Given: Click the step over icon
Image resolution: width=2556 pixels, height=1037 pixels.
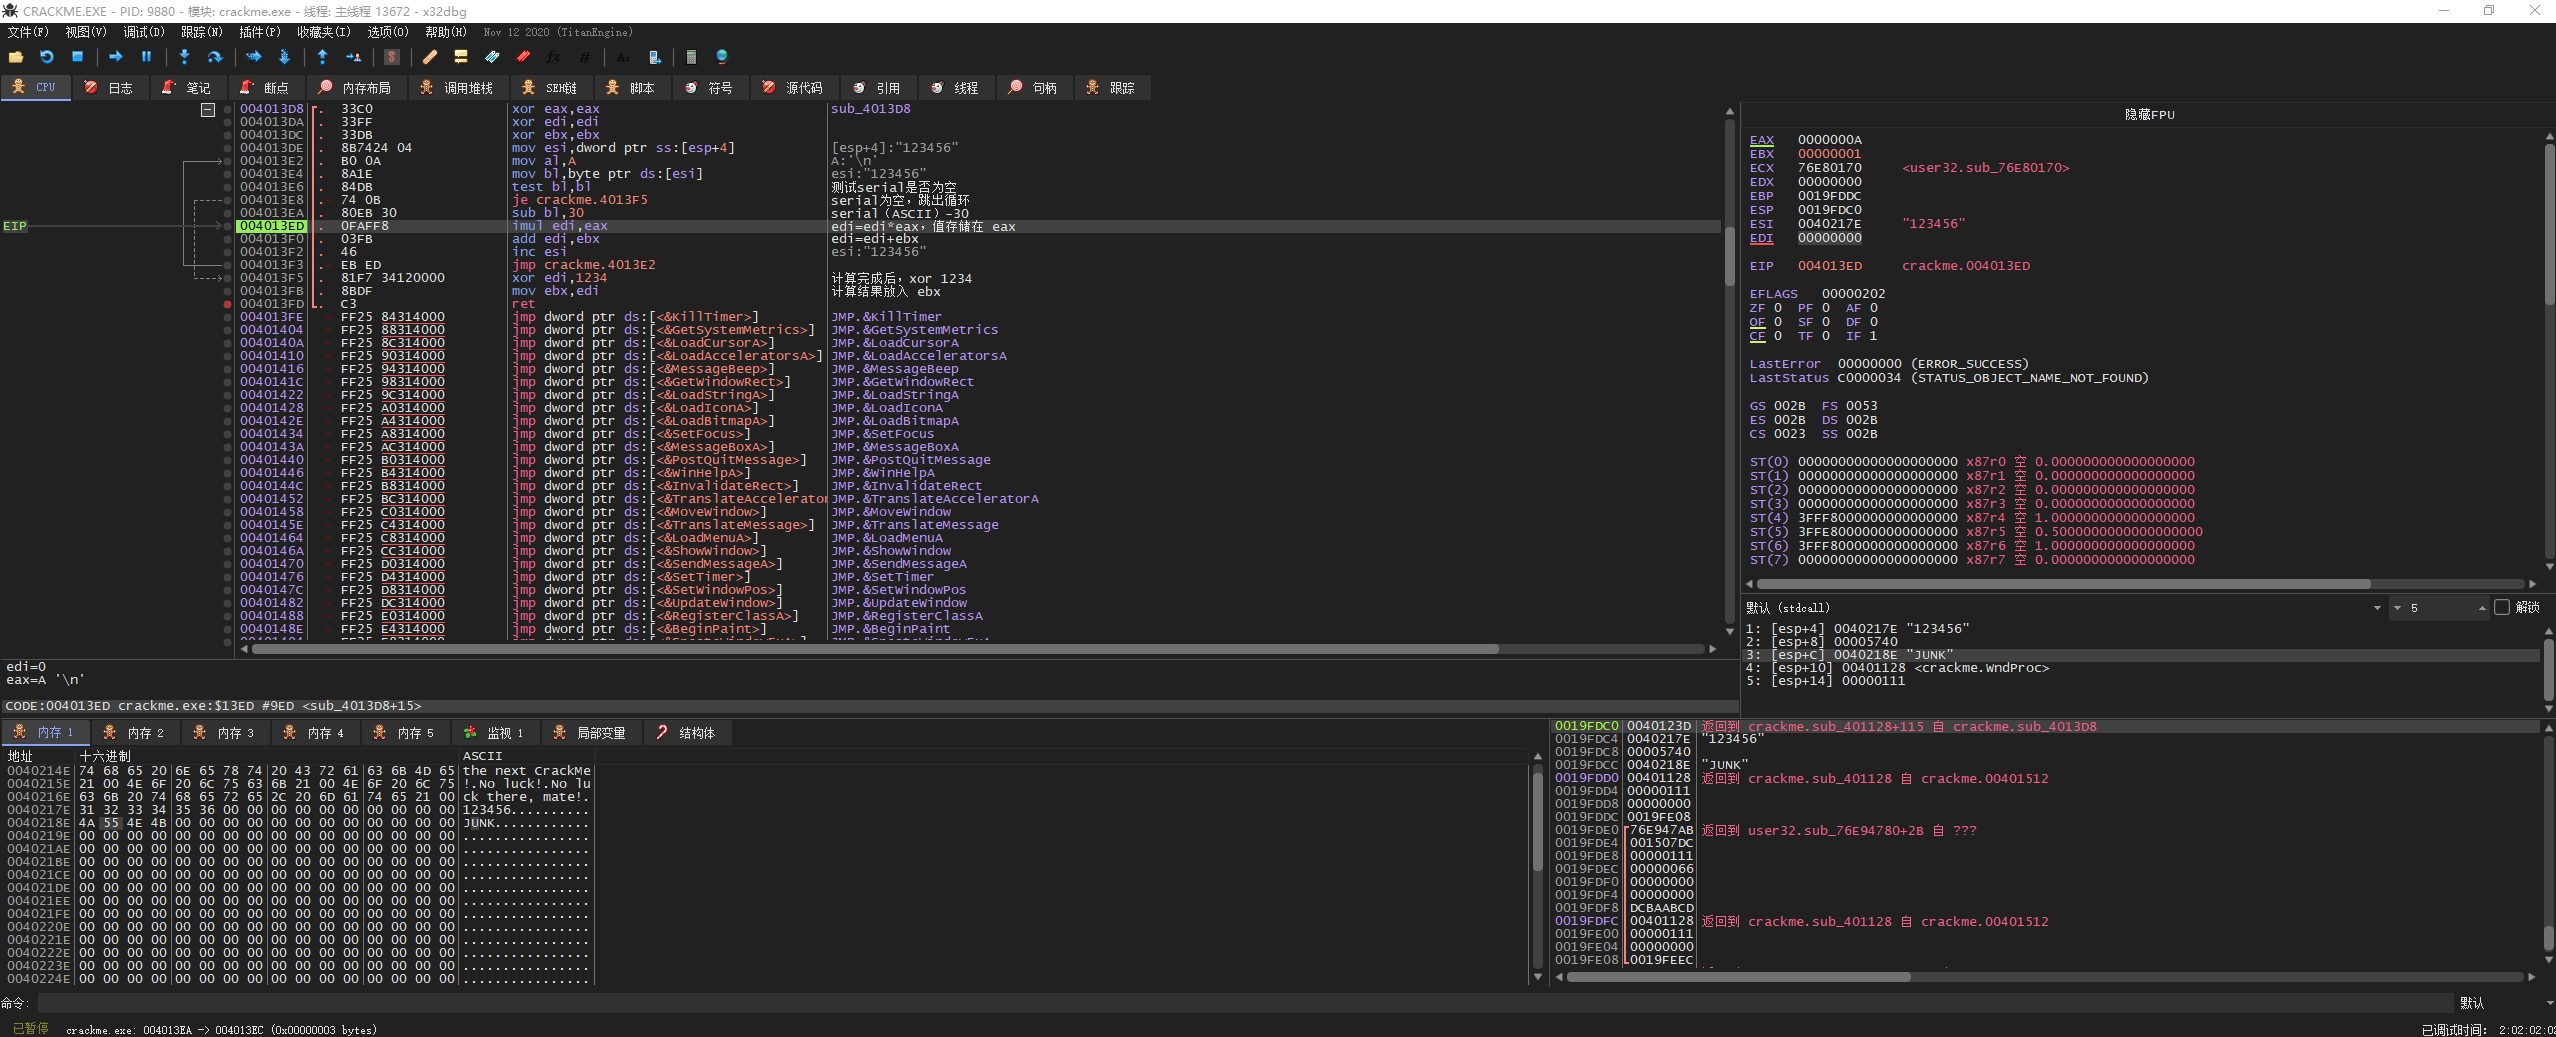Looking at the screenshot, I should [214, 57].
